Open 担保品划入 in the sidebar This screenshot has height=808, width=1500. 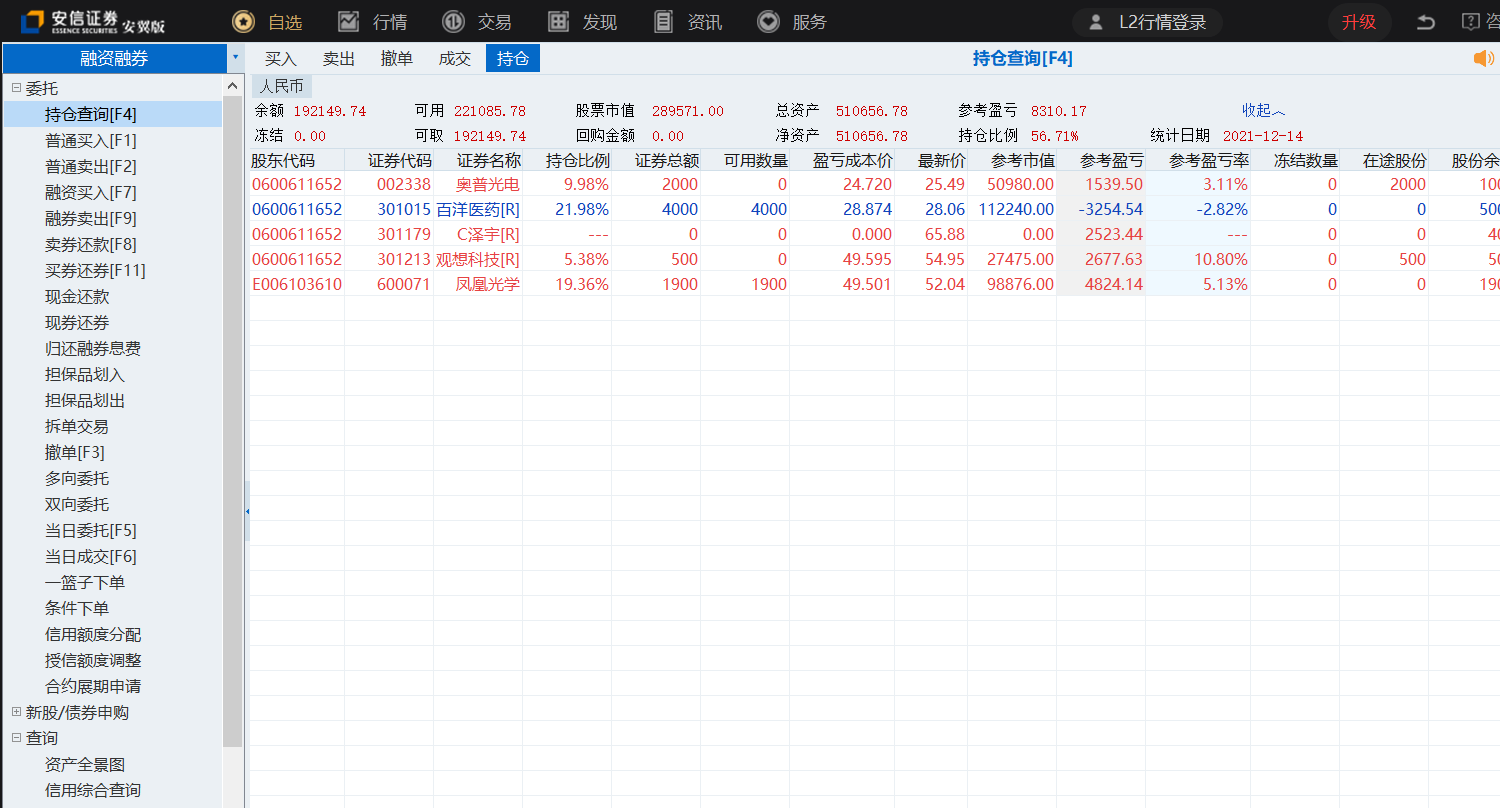tap(85, 374)
